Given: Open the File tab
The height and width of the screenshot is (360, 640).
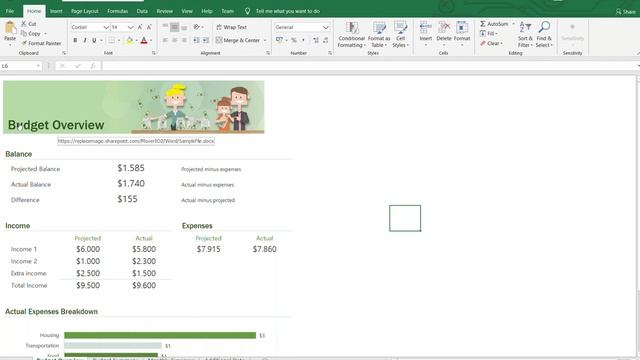Looking at the screenshot, I should (10, 11).
